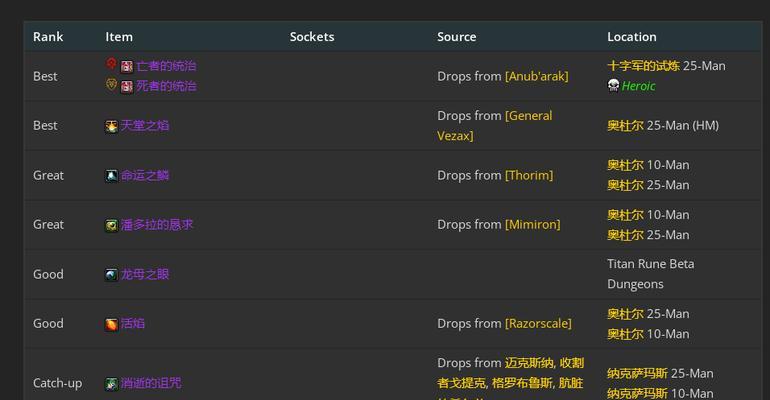Click the skull icon beside Heroic
The image size is (770, 400).
[x=613, y=85]
